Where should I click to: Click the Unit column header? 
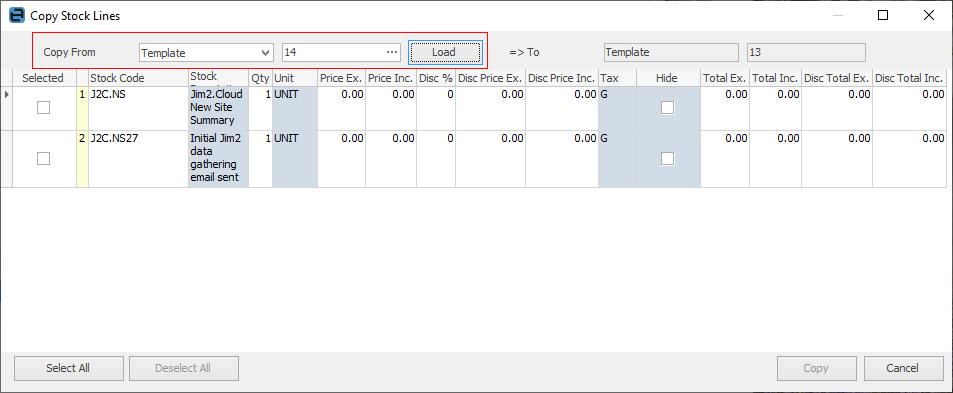(295, 78)
